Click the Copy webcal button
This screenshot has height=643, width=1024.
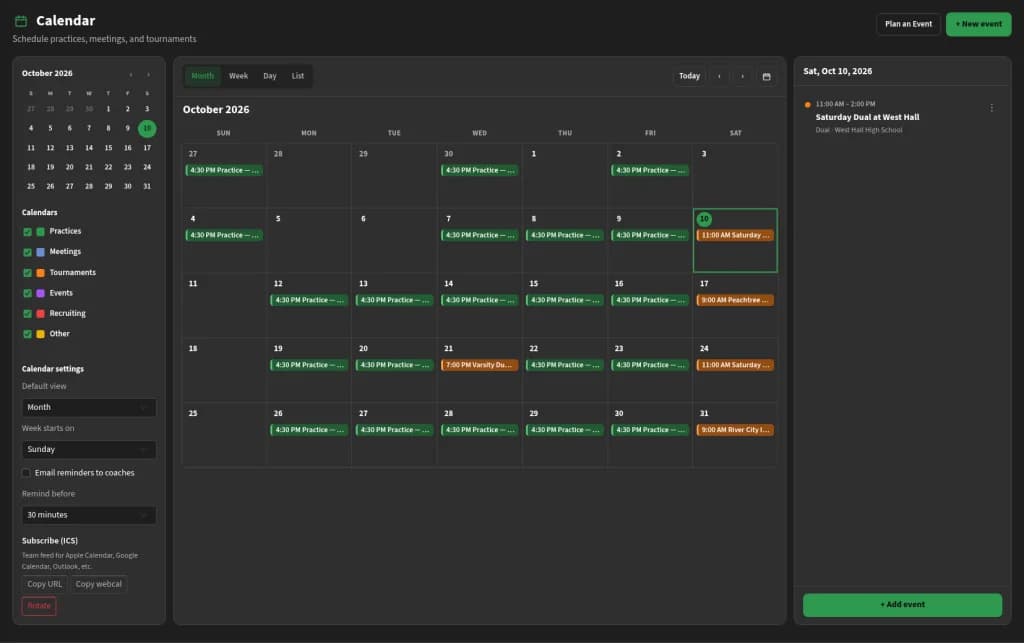pos(99,584)
